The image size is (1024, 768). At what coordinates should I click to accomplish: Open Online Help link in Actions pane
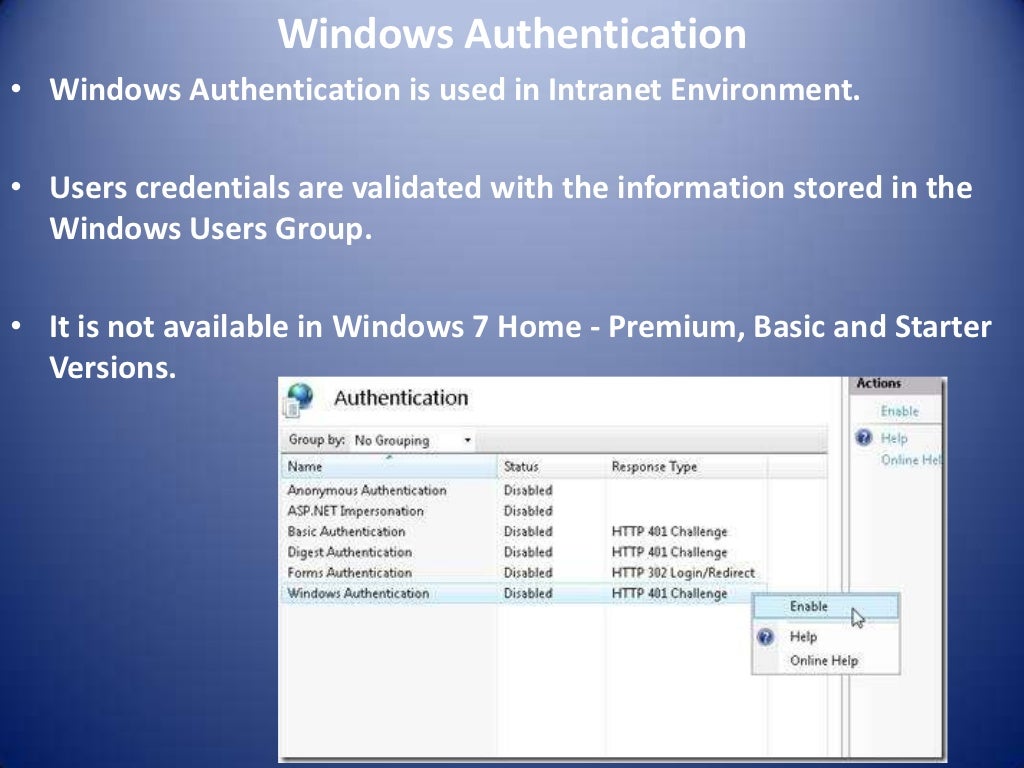[911, 460]
